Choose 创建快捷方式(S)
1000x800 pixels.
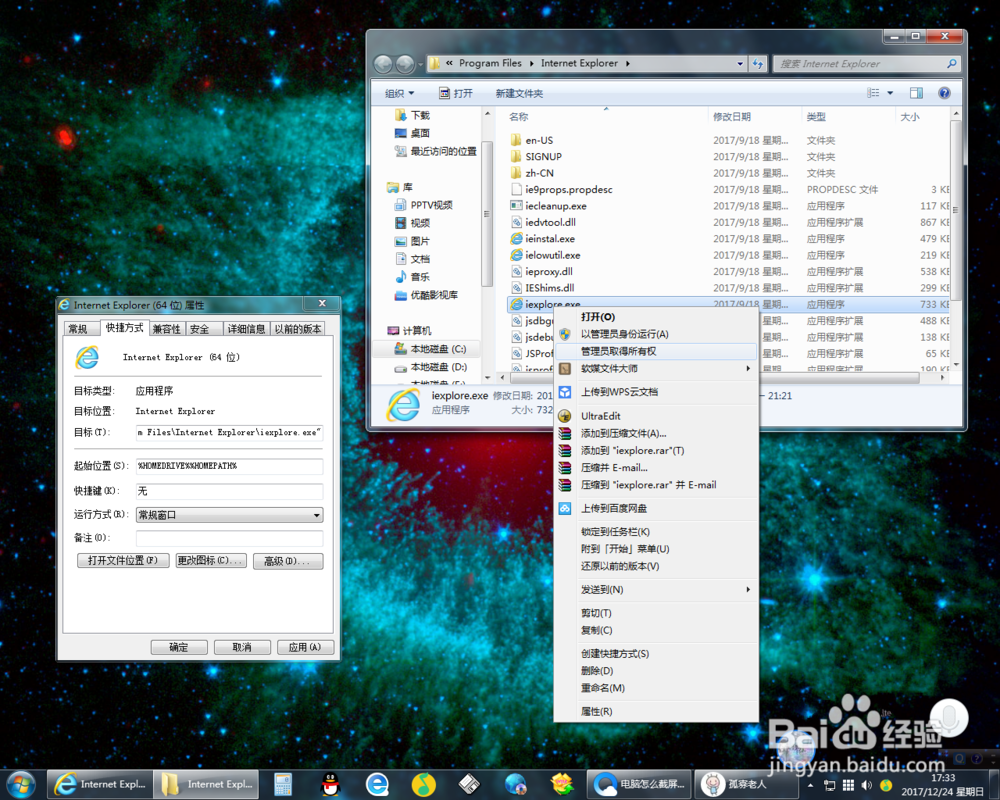[657, 653]
